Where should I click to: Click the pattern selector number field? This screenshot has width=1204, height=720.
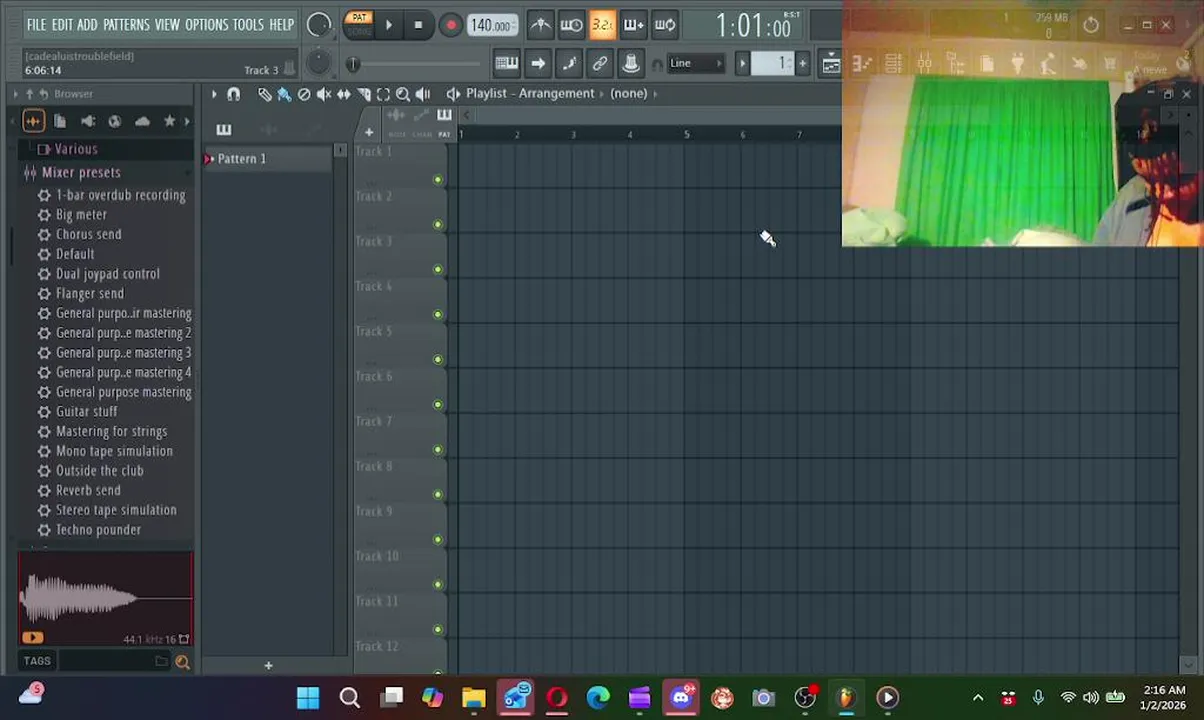tap(772, 63)
